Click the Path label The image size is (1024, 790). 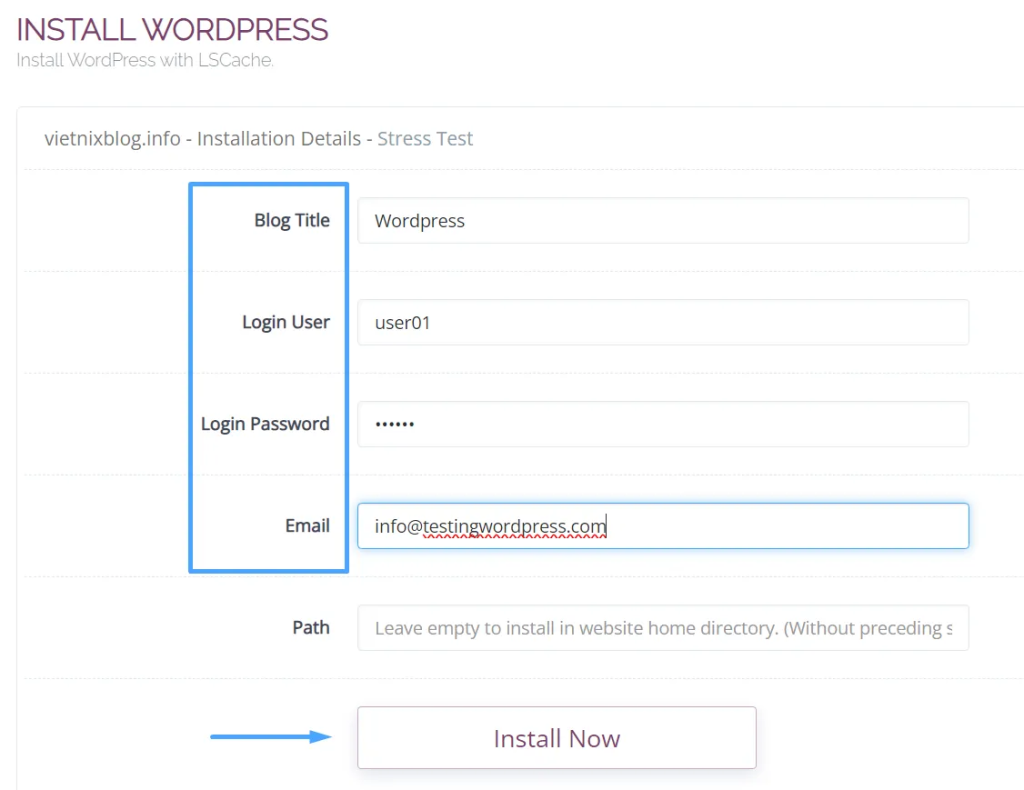tap(310, 628)
